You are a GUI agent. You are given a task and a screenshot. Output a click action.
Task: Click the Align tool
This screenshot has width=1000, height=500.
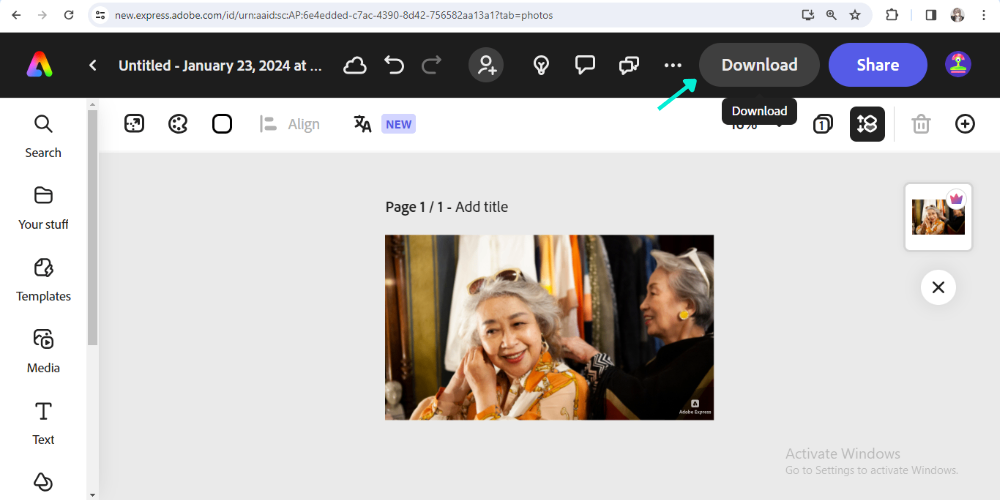coord(290,124)
